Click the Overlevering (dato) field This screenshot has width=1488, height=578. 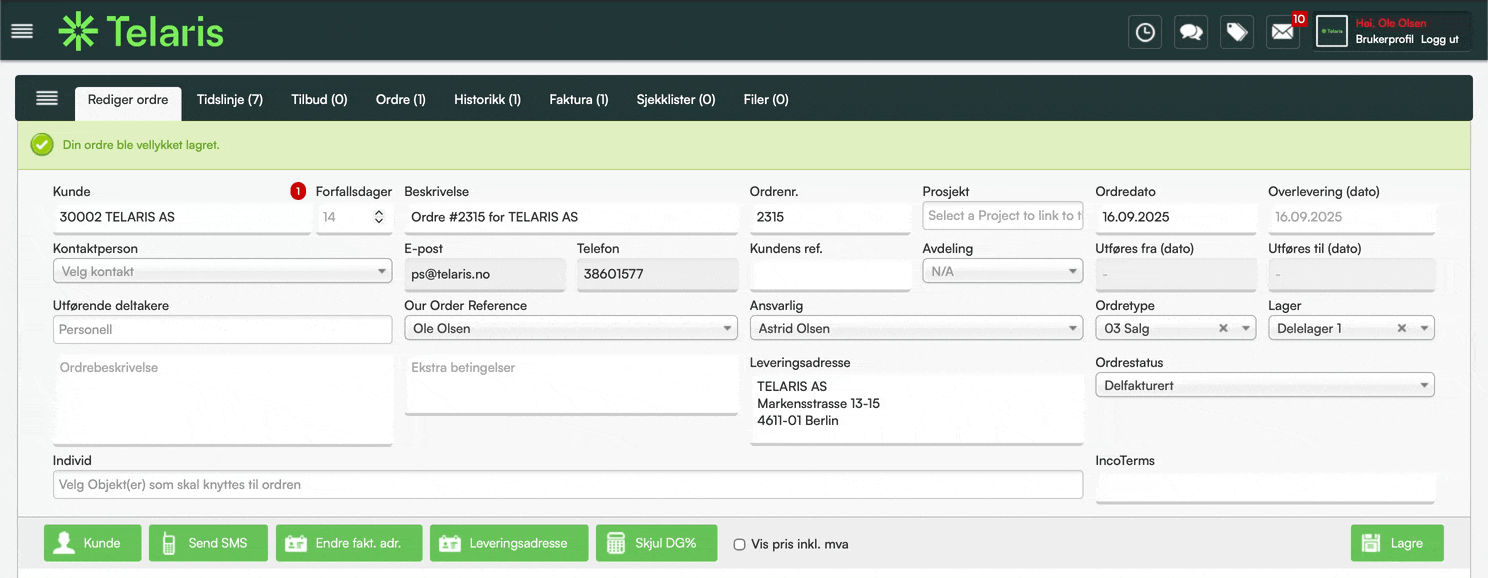click(1351, 217)
